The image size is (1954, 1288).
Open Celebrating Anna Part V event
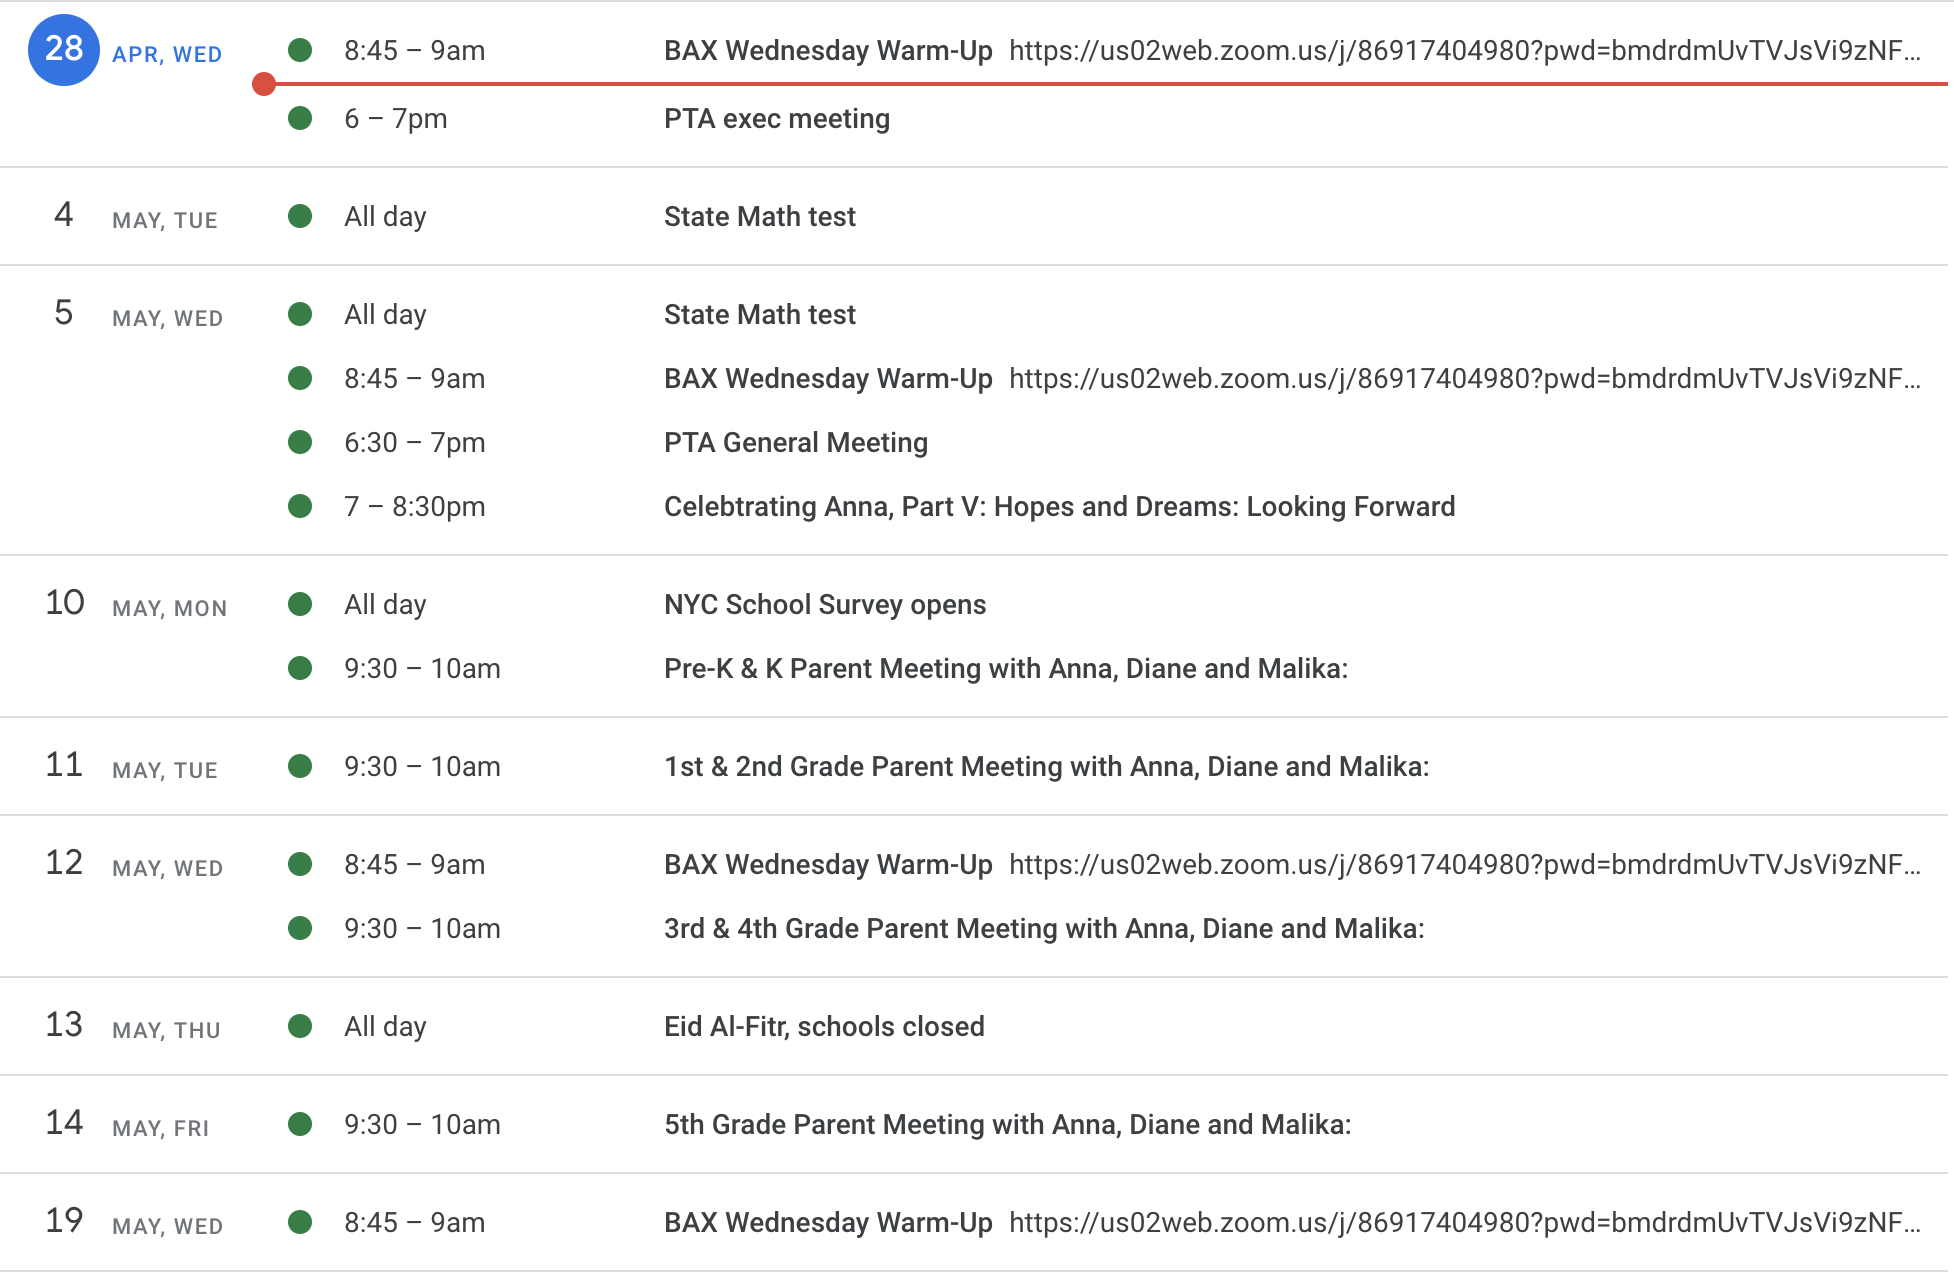pyautogui.click(x=1059, y=507)
